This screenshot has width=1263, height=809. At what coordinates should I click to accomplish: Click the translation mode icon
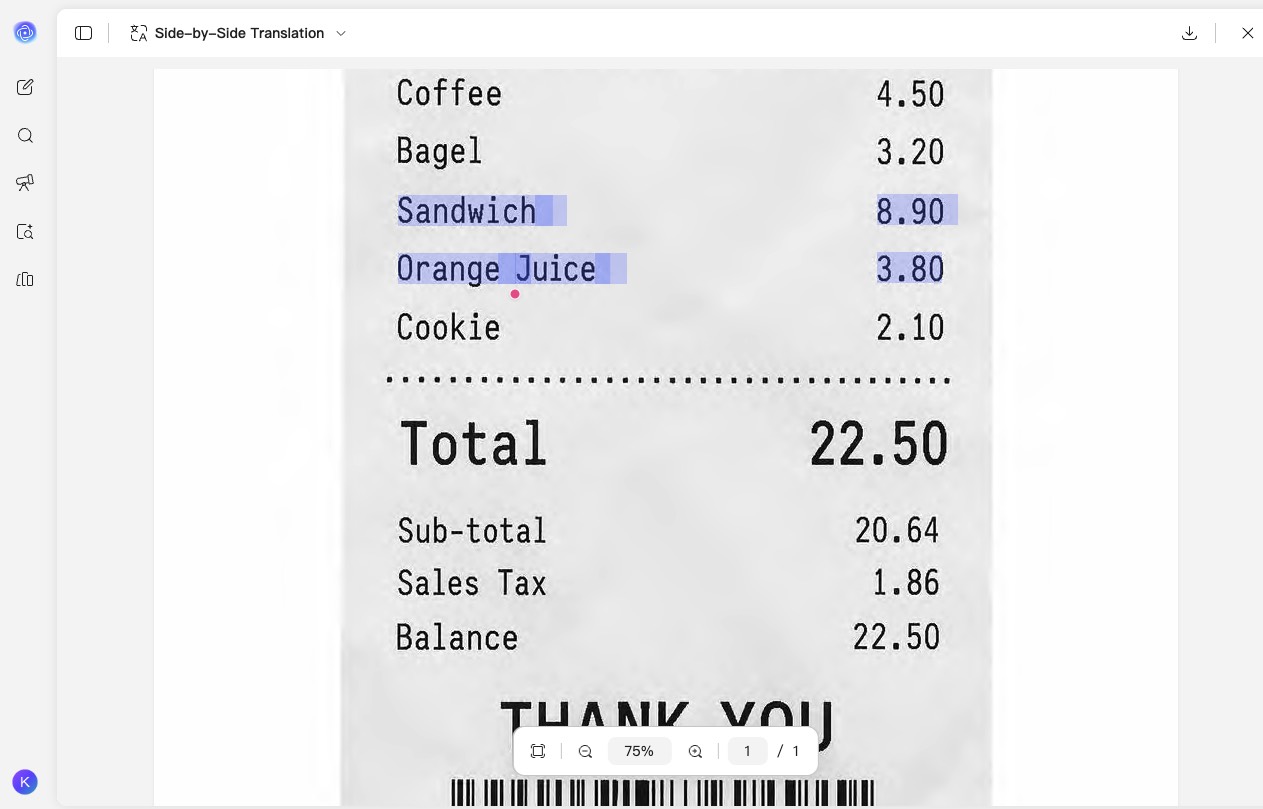[x=139, y=33]
